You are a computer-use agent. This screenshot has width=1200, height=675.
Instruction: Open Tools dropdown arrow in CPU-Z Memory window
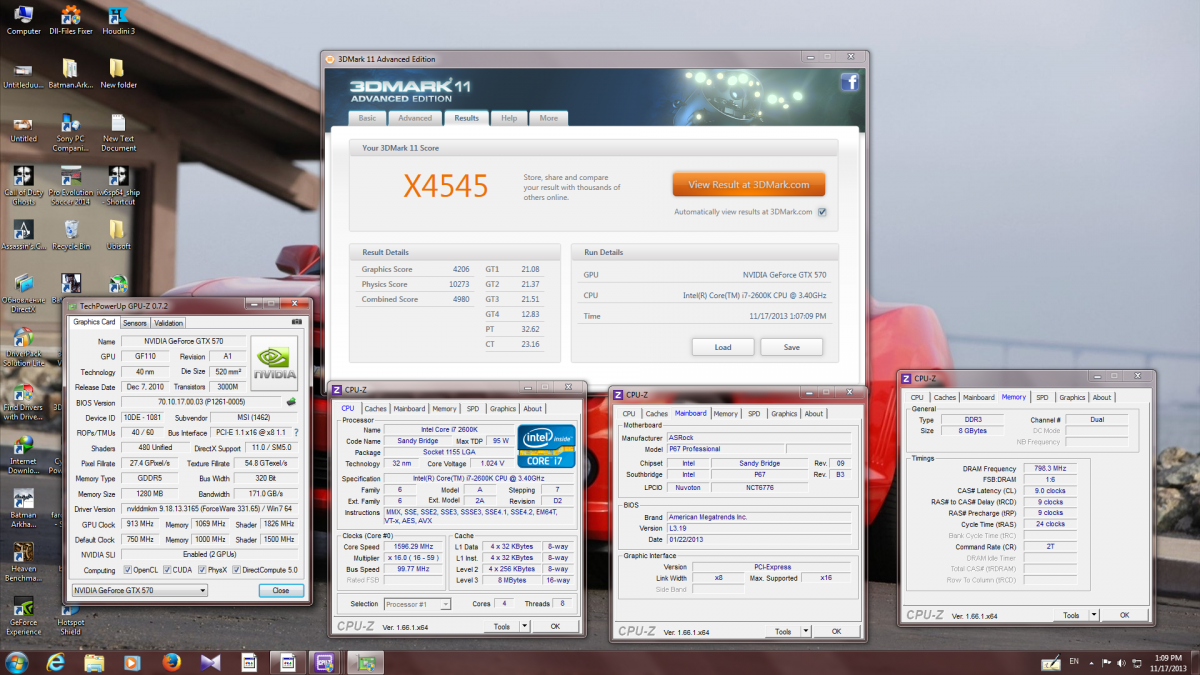1094,615
